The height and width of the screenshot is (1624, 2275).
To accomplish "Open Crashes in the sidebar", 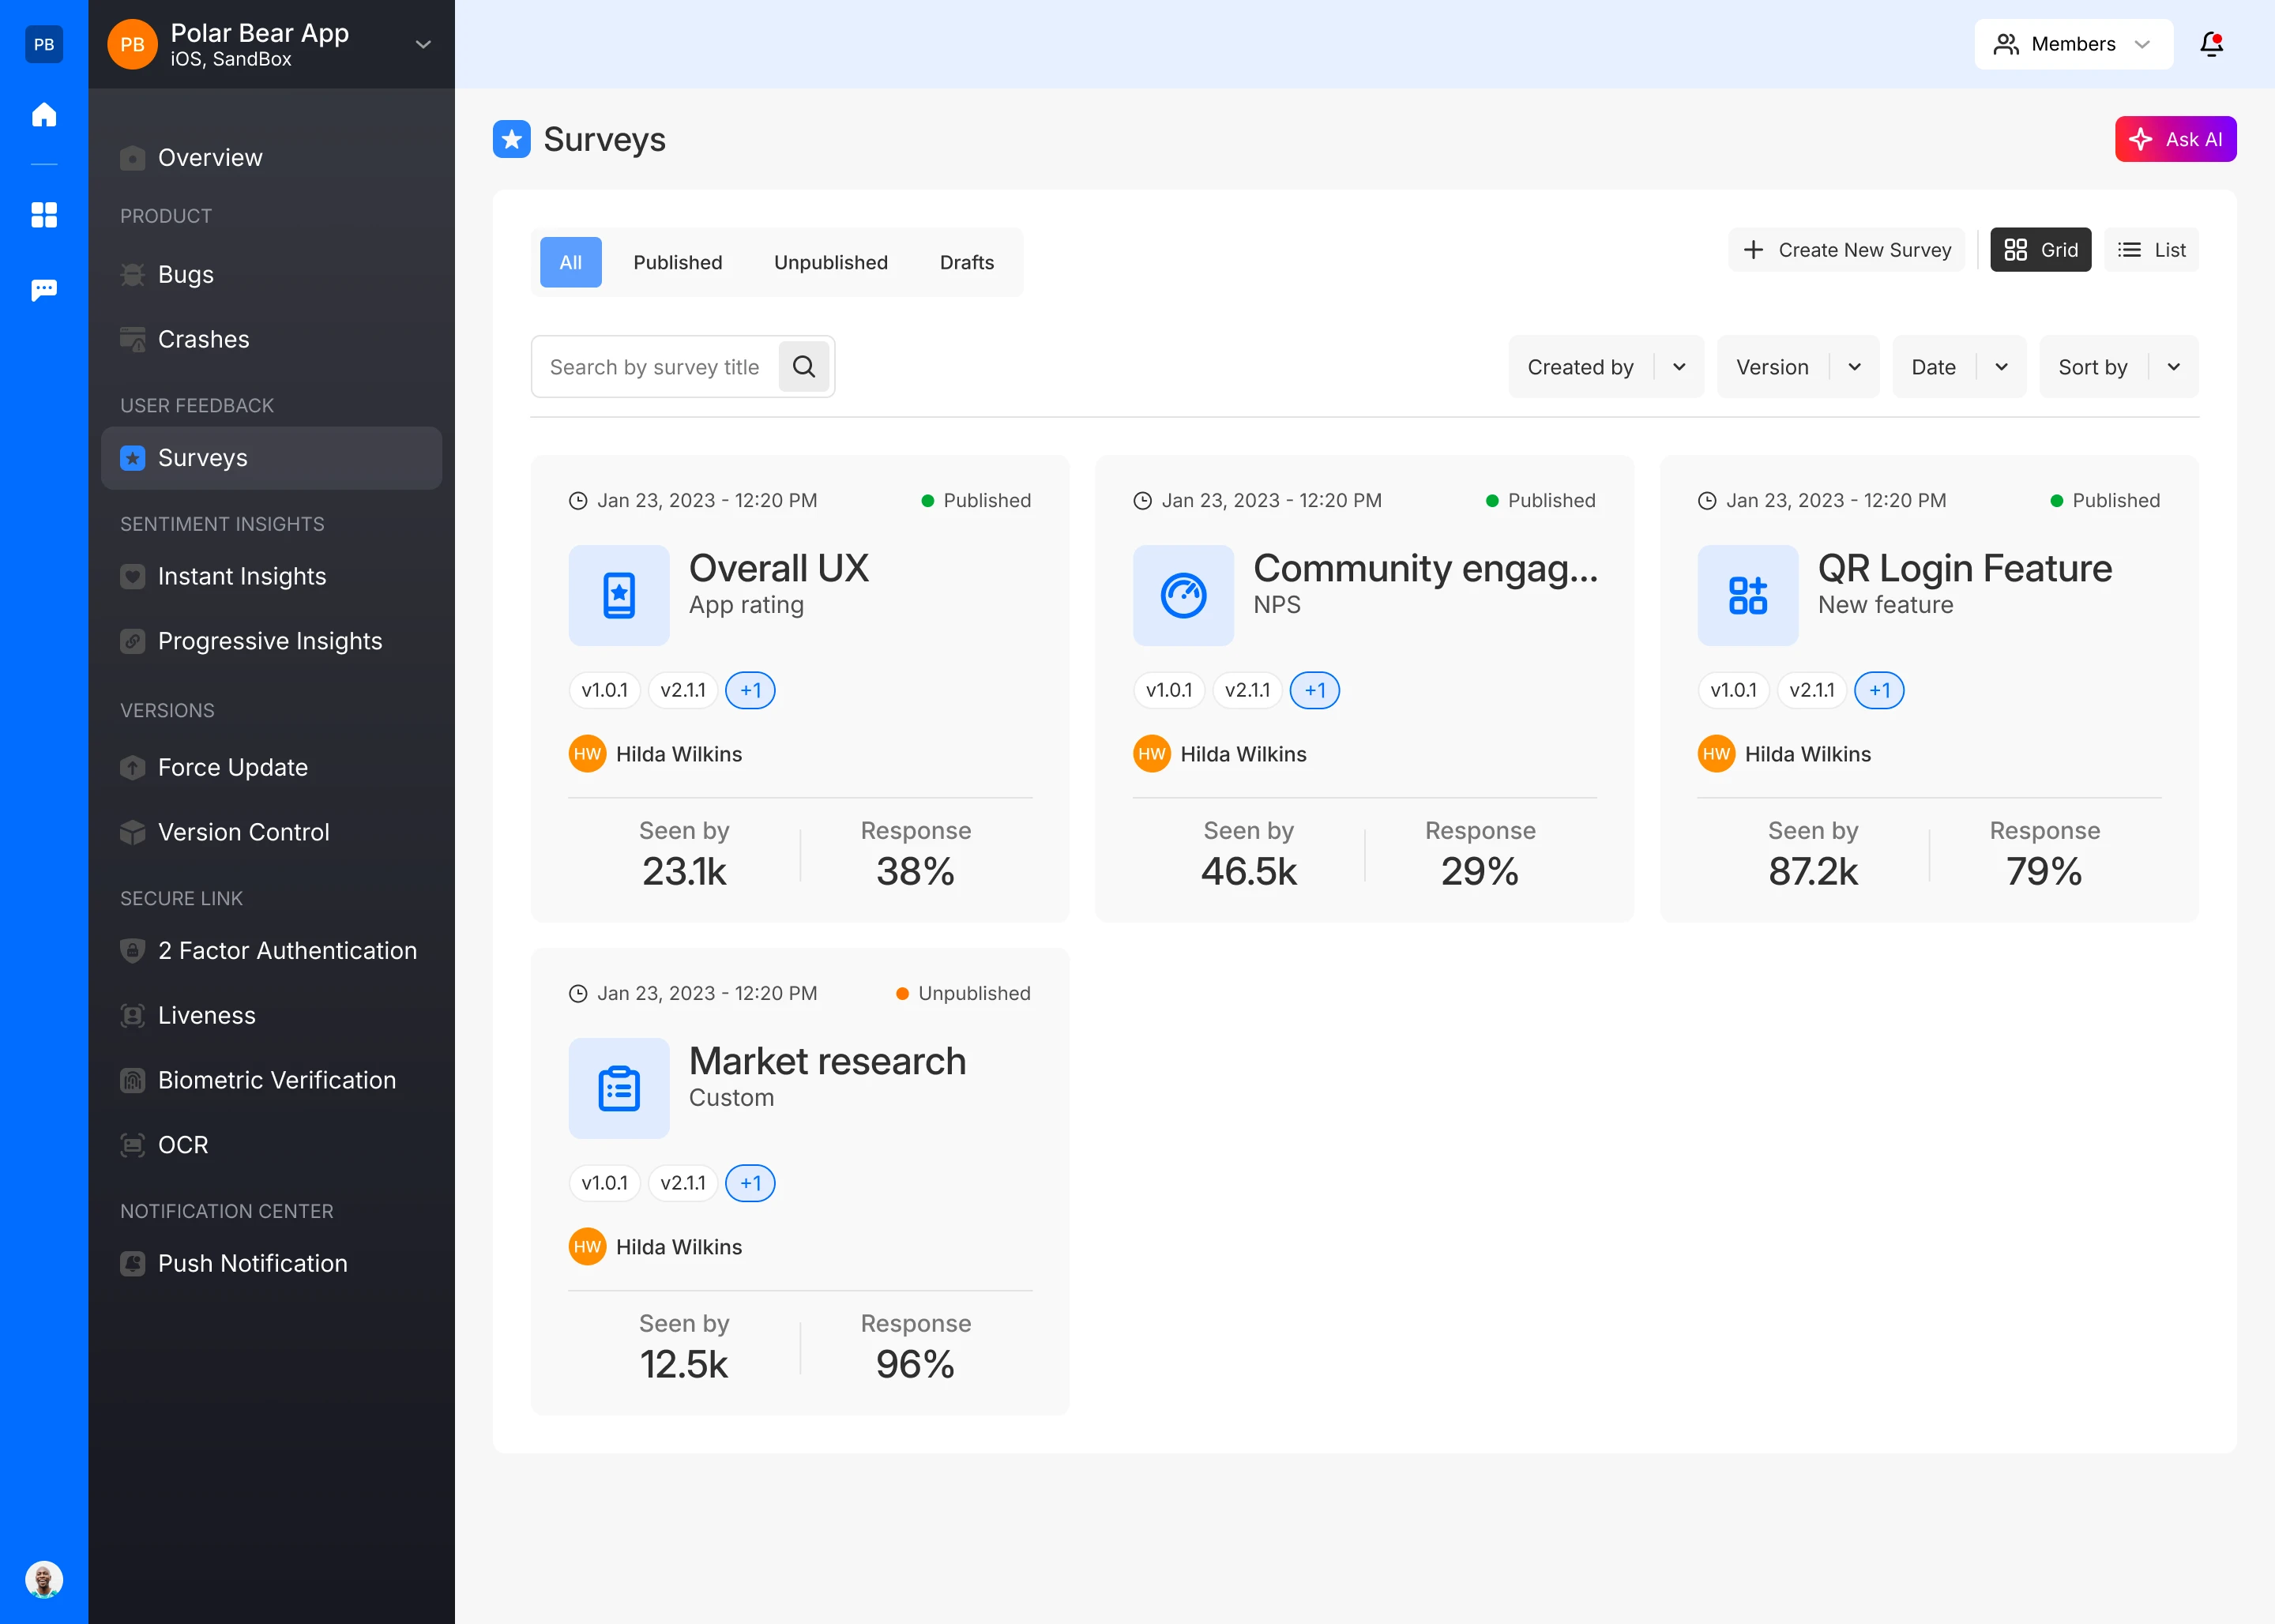I will [x=204, y=339].
